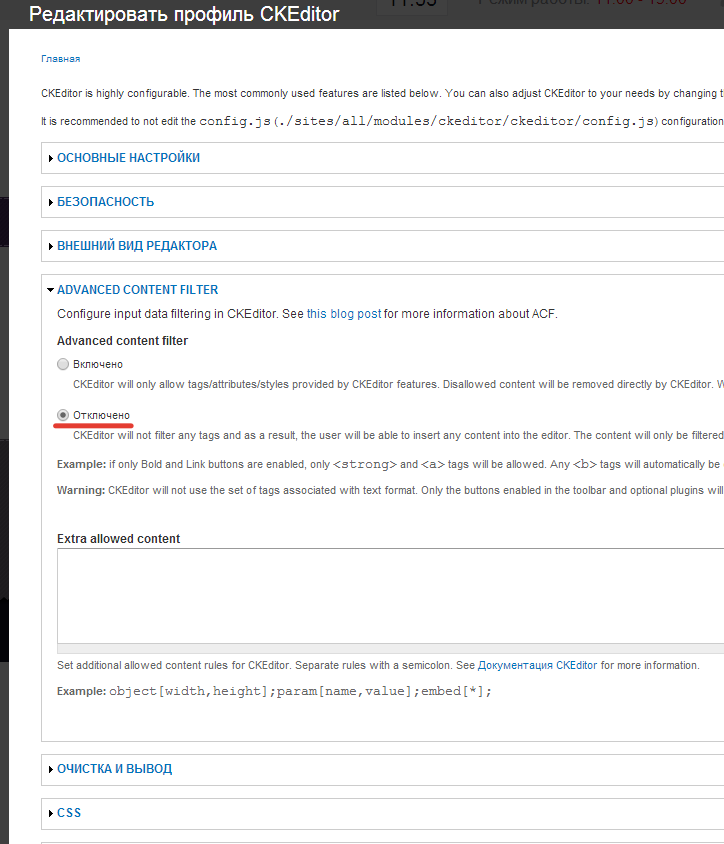This screenshot has height=844, width=724.
Task: Click the 'Advanced content filter' heading label
Action: 122,341
